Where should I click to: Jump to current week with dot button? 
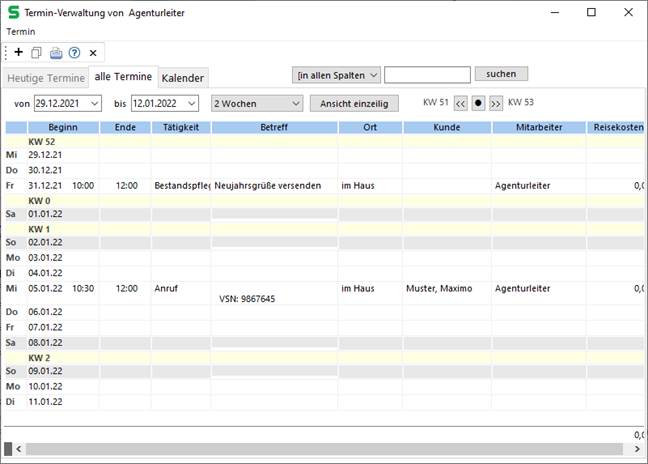(x=478, y=102)
